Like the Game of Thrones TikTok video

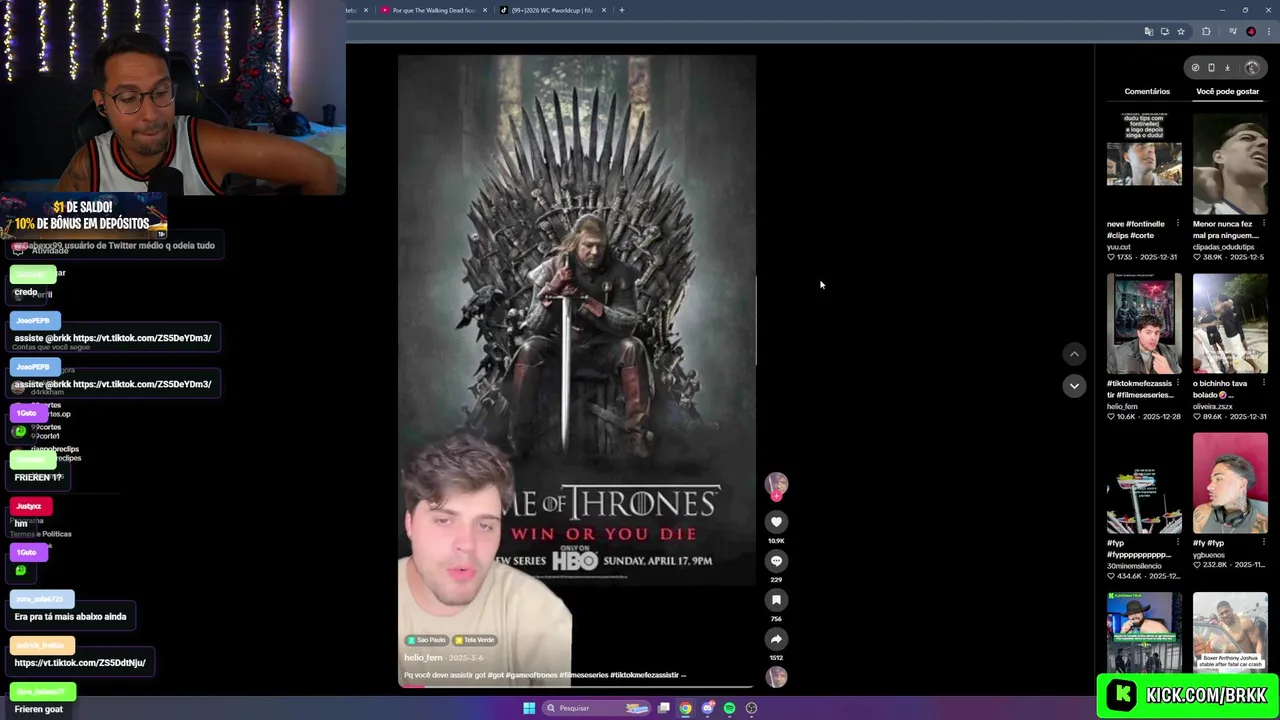[x=776, y=522]
